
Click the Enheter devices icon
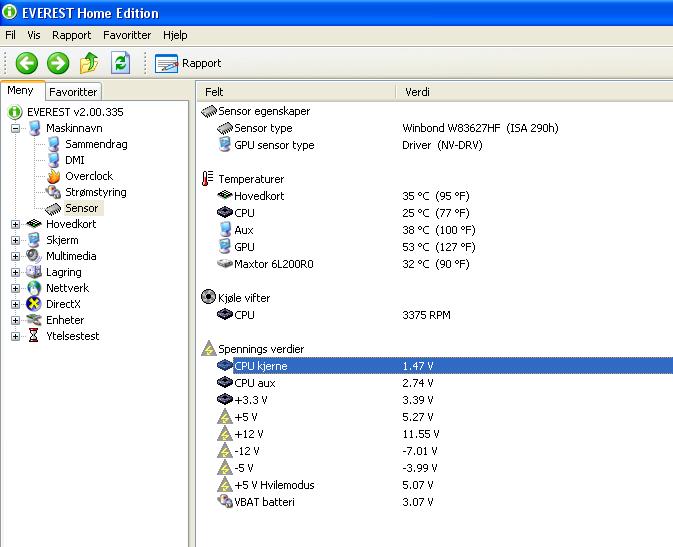[33, 319]
